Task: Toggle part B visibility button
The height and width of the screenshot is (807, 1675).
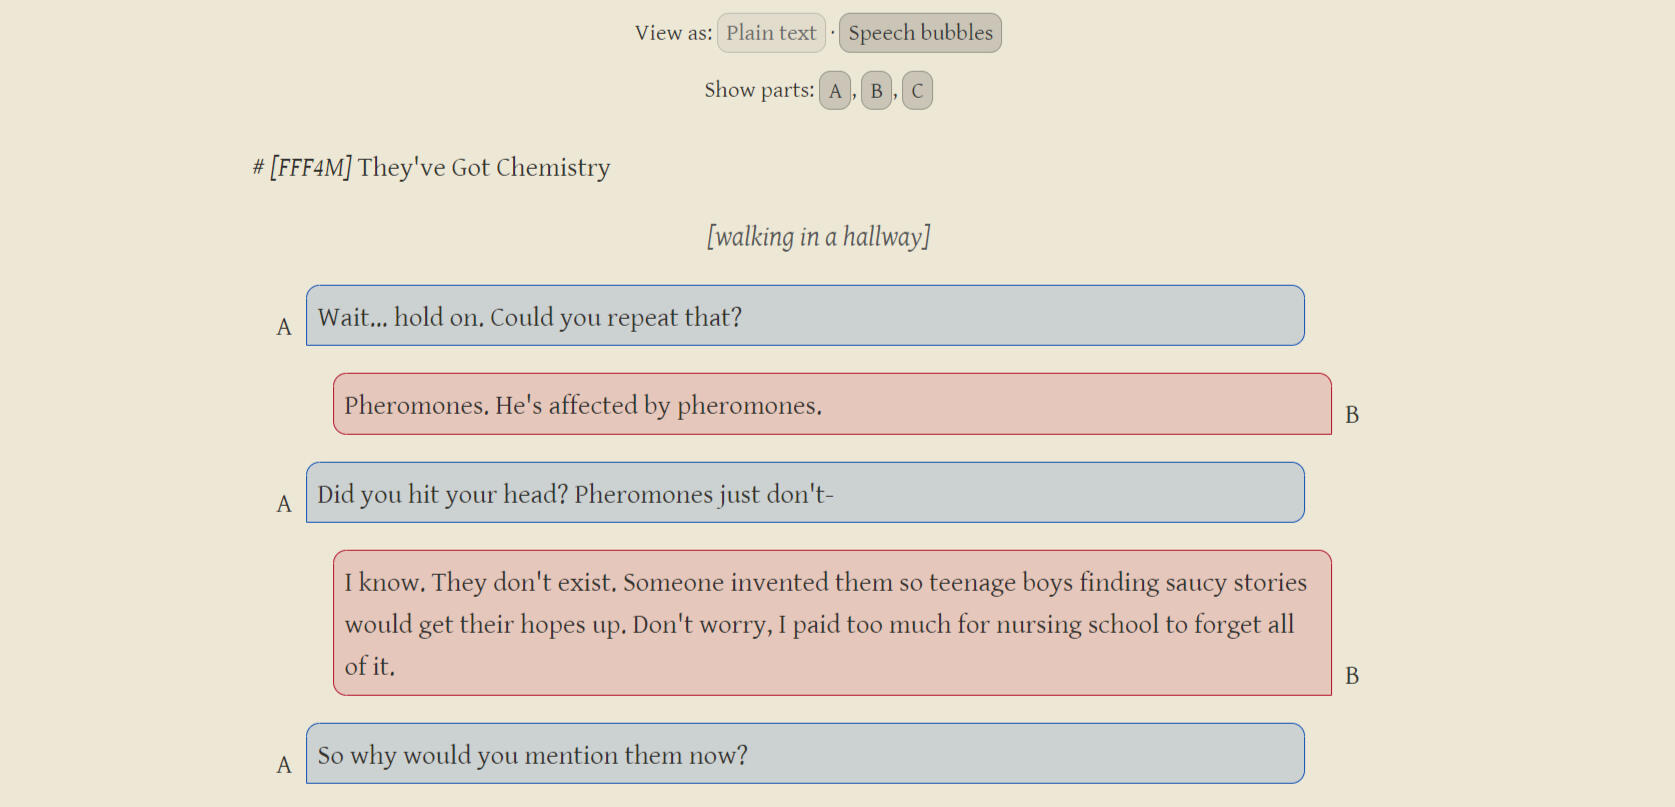Action: 876,91
